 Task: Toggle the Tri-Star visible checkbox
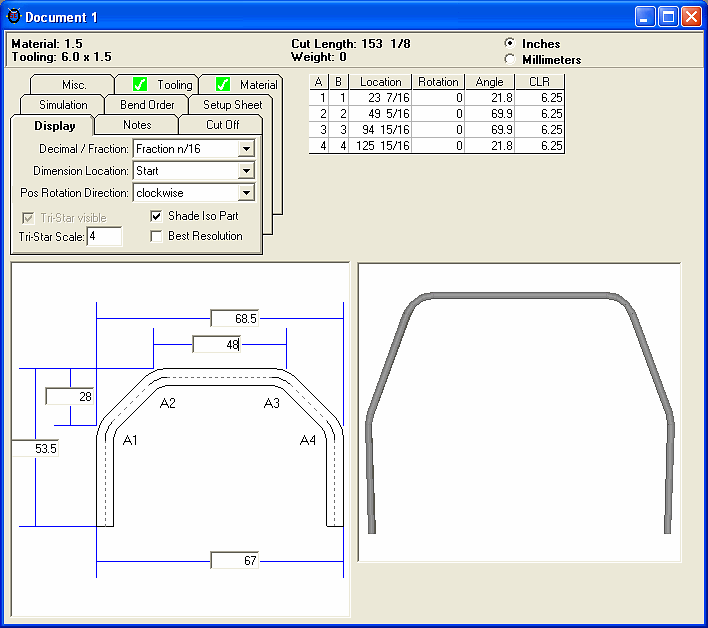click(28, 218)
